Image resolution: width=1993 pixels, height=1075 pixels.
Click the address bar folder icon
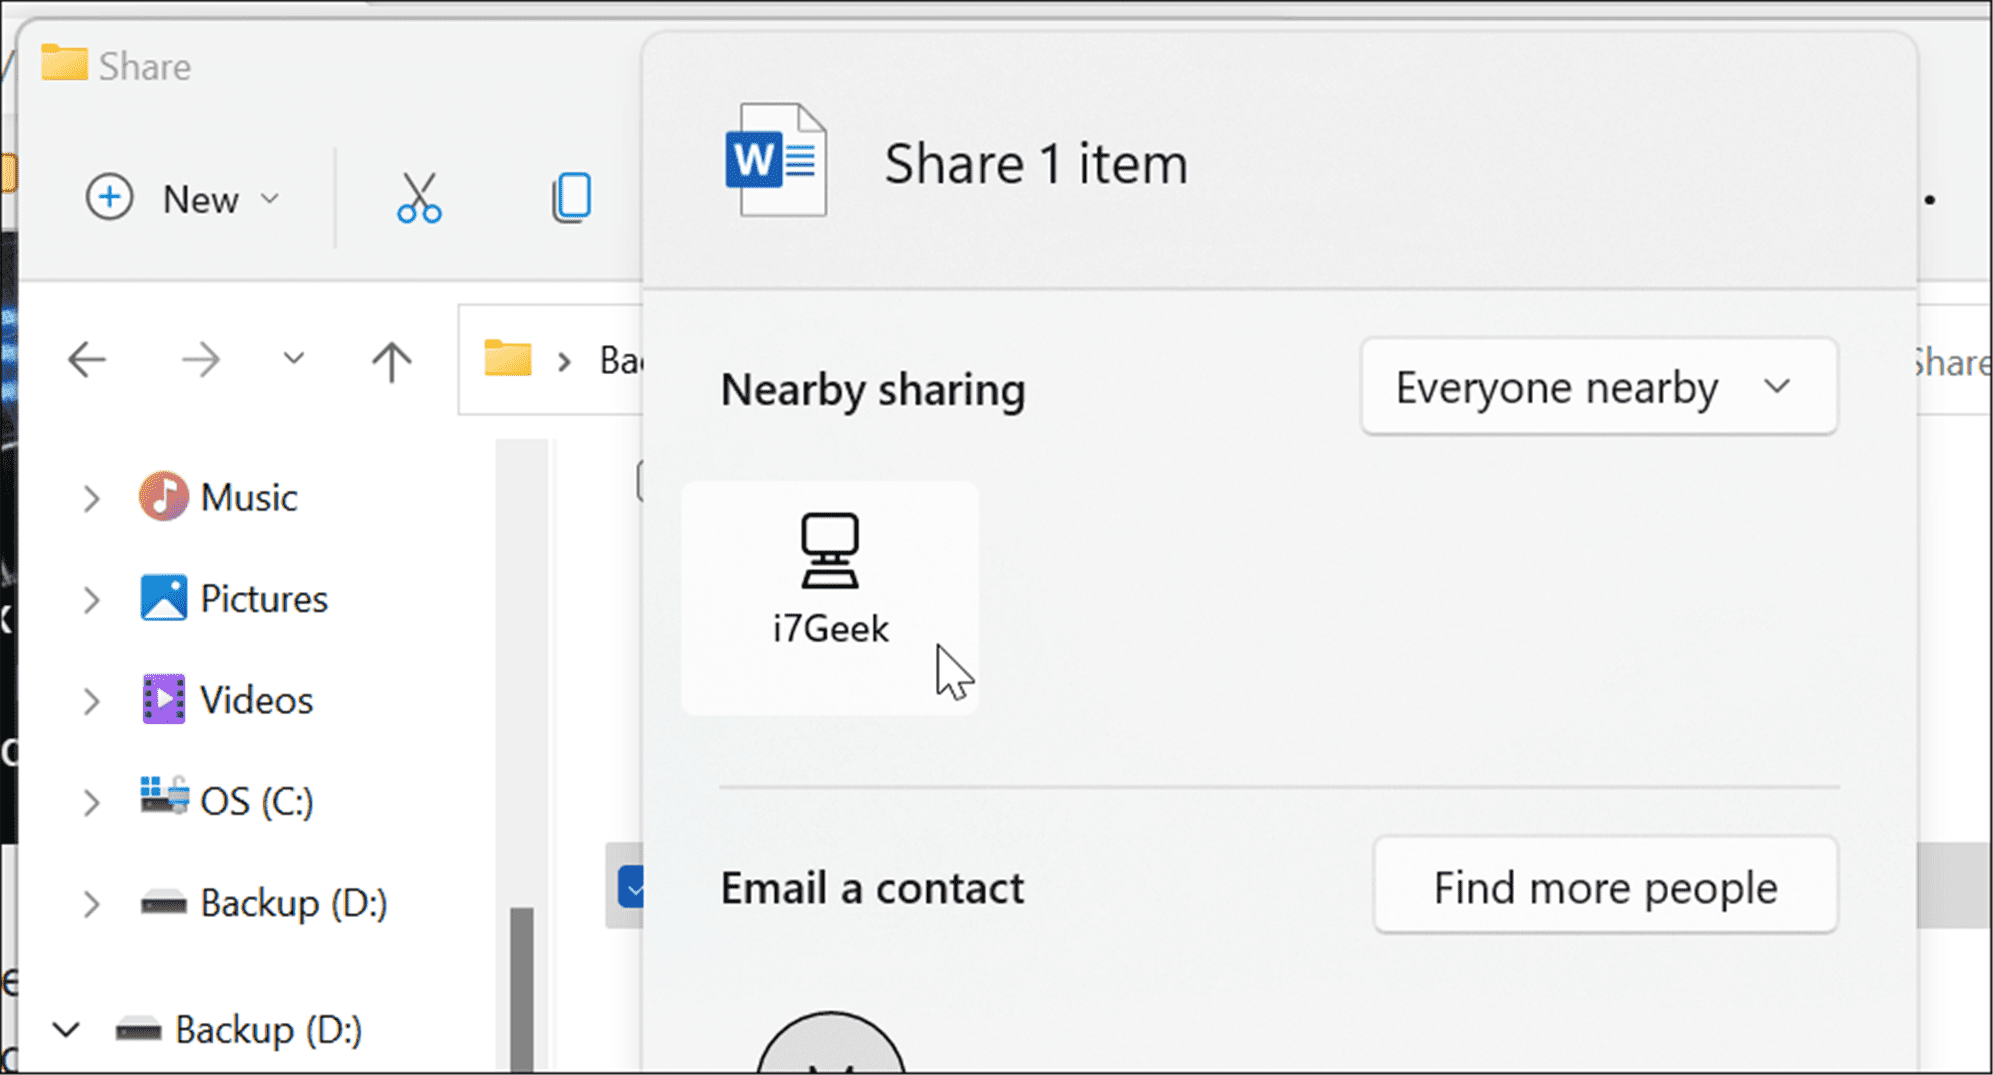tap(508, 359)
